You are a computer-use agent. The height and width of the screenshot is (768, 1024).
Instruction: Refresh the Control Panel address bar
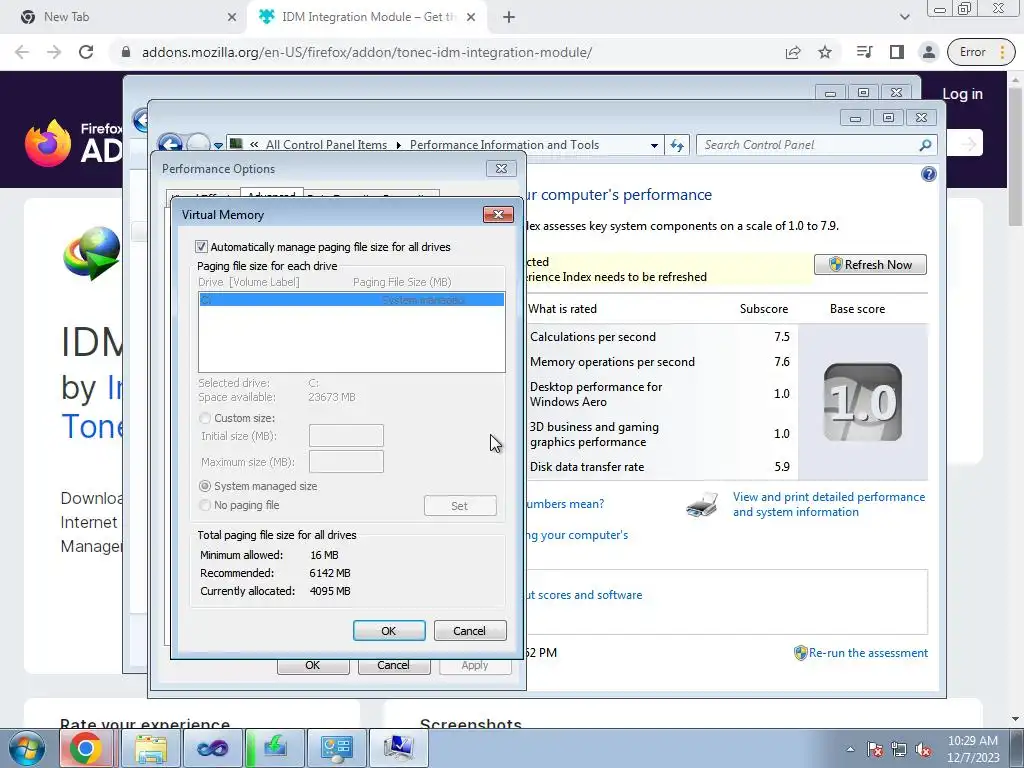point(677,145)
